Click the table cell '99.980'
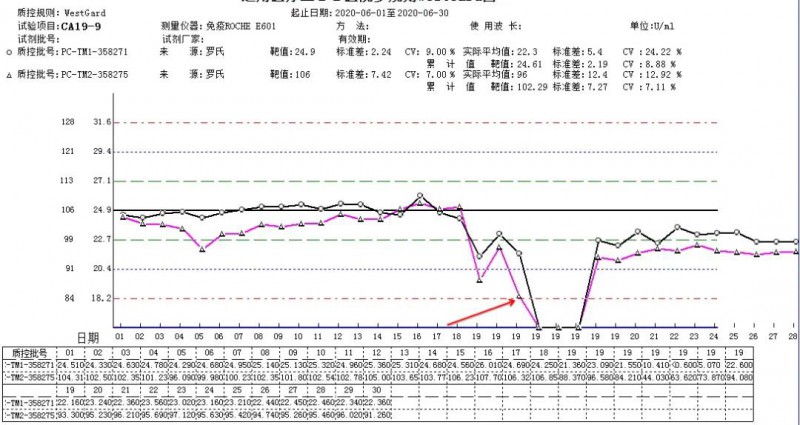The image size is (800, 425). 211,378
